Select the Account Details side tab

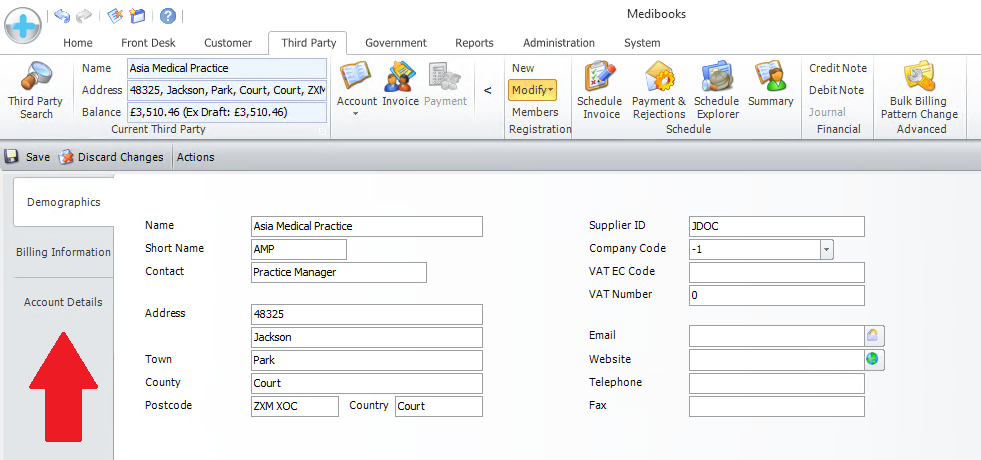pos(63,302)
